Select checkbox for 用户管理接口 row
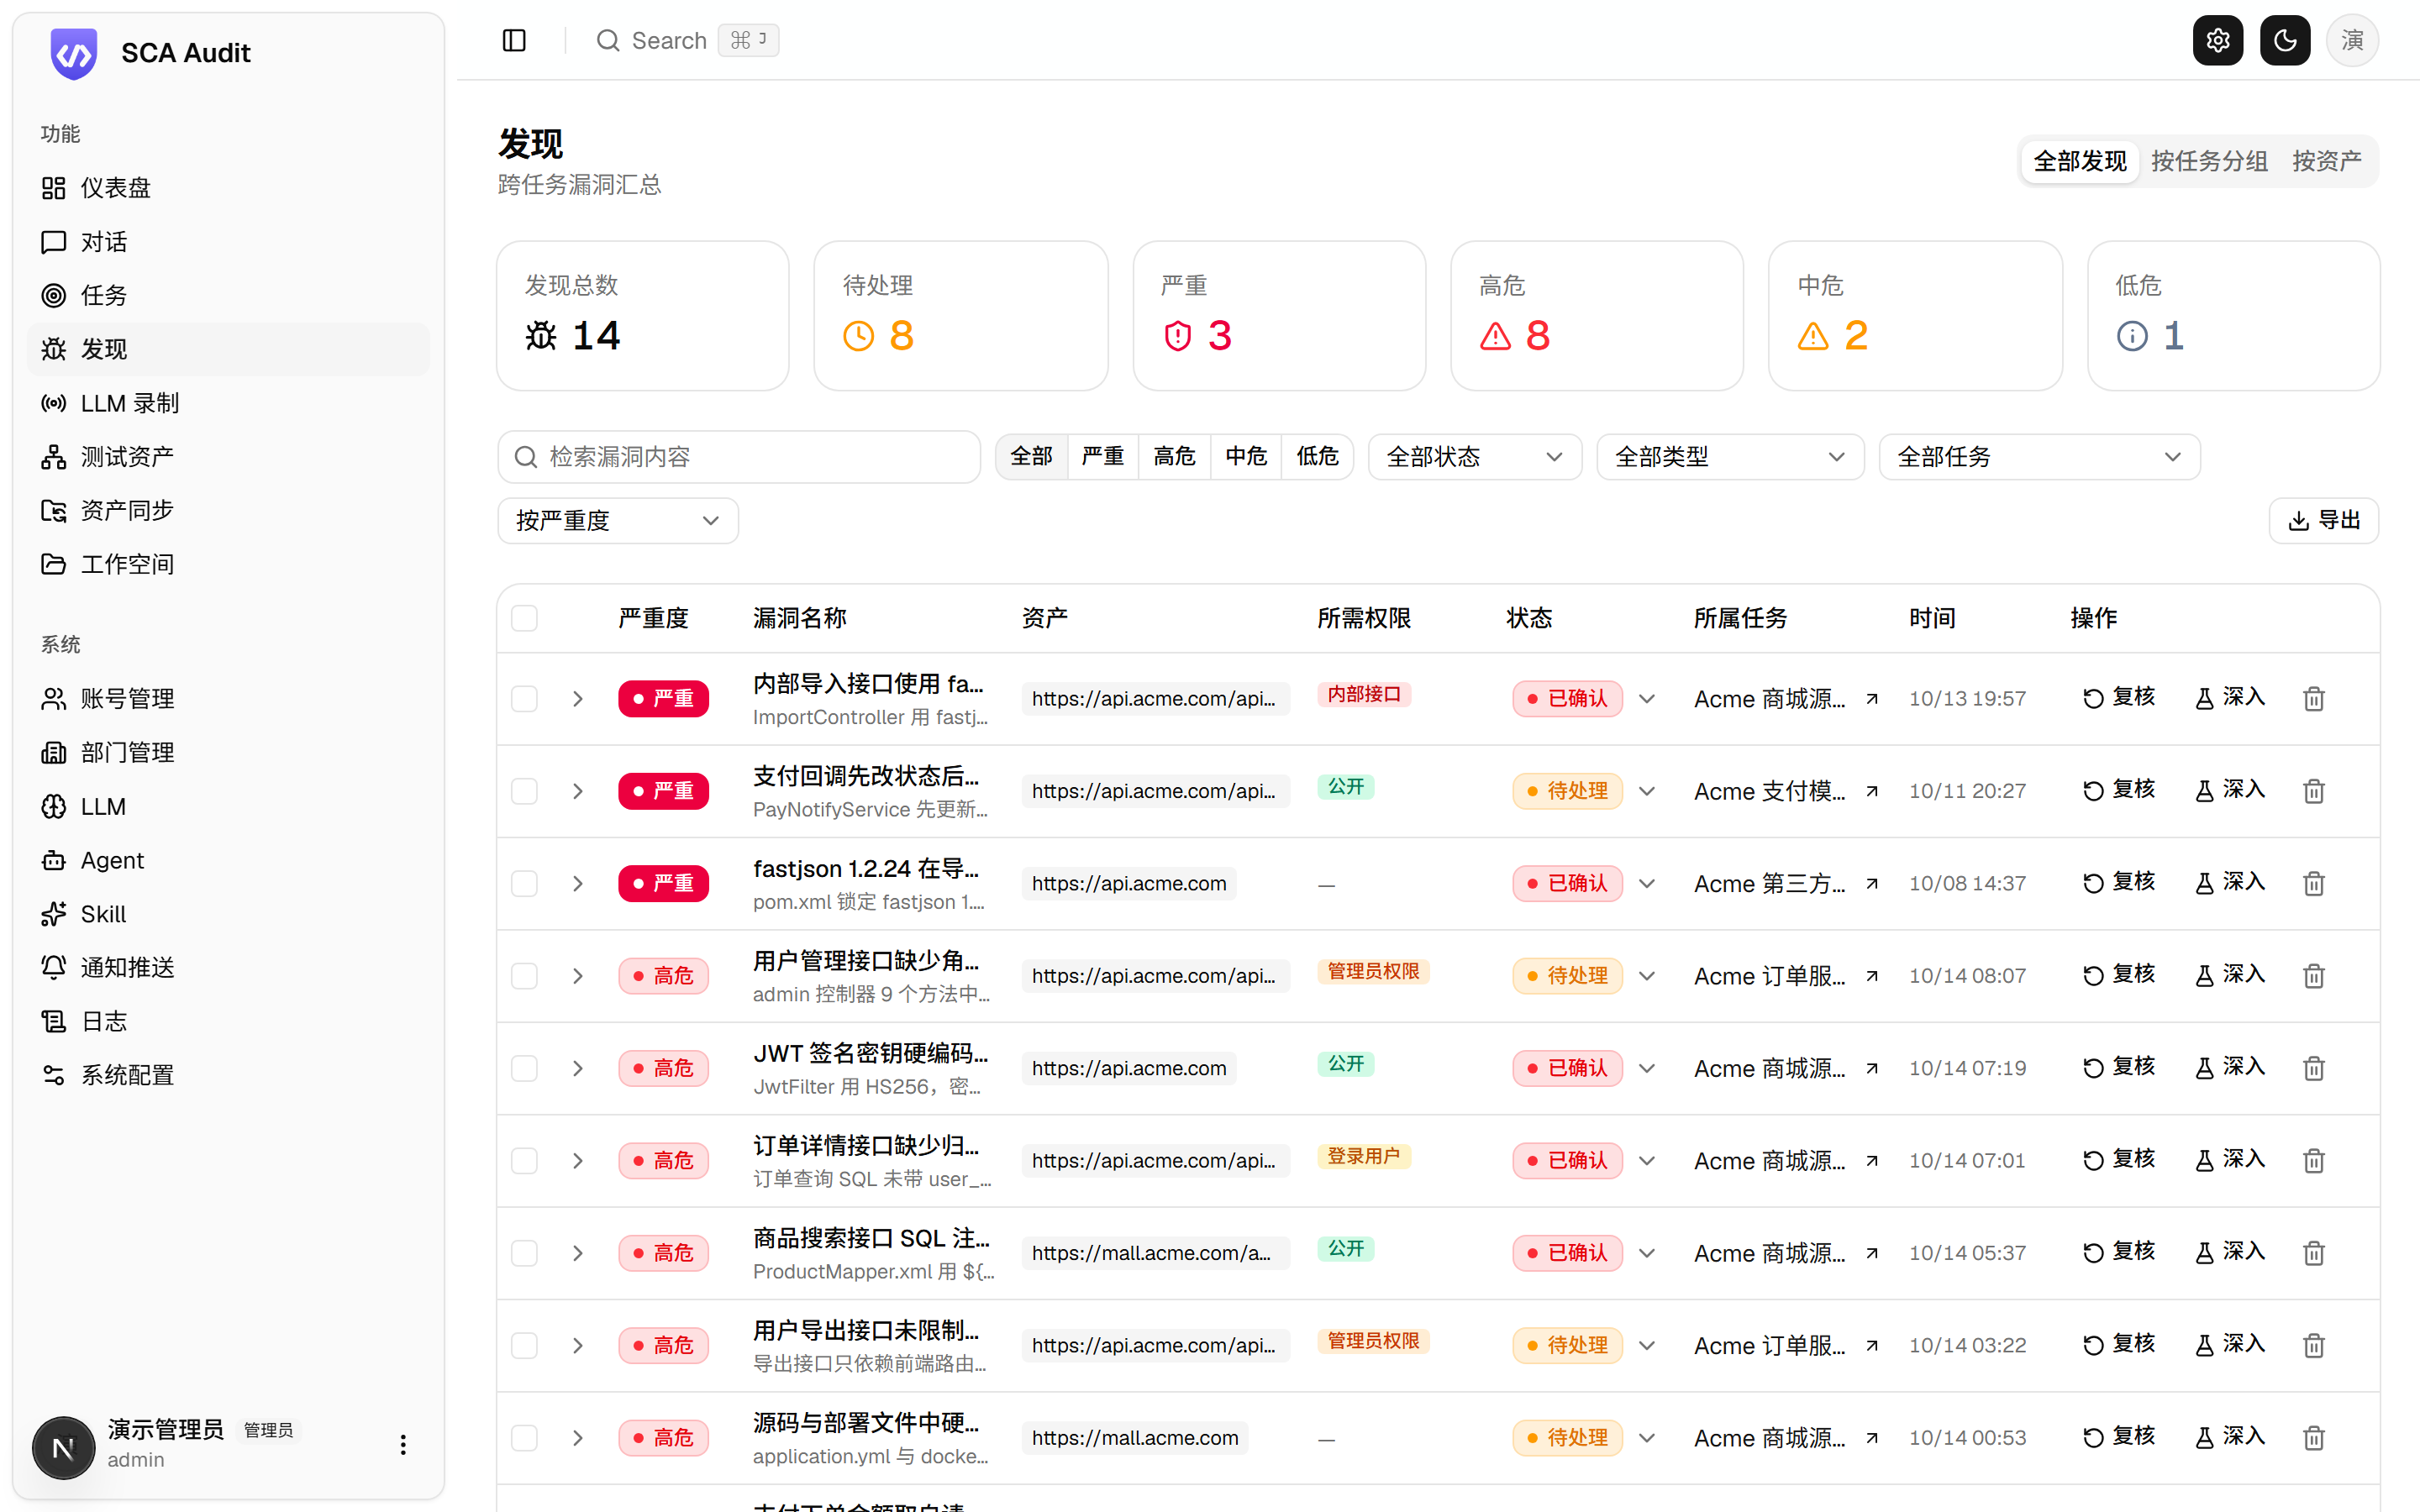The image size is (2420, 1512). (524, 976)
